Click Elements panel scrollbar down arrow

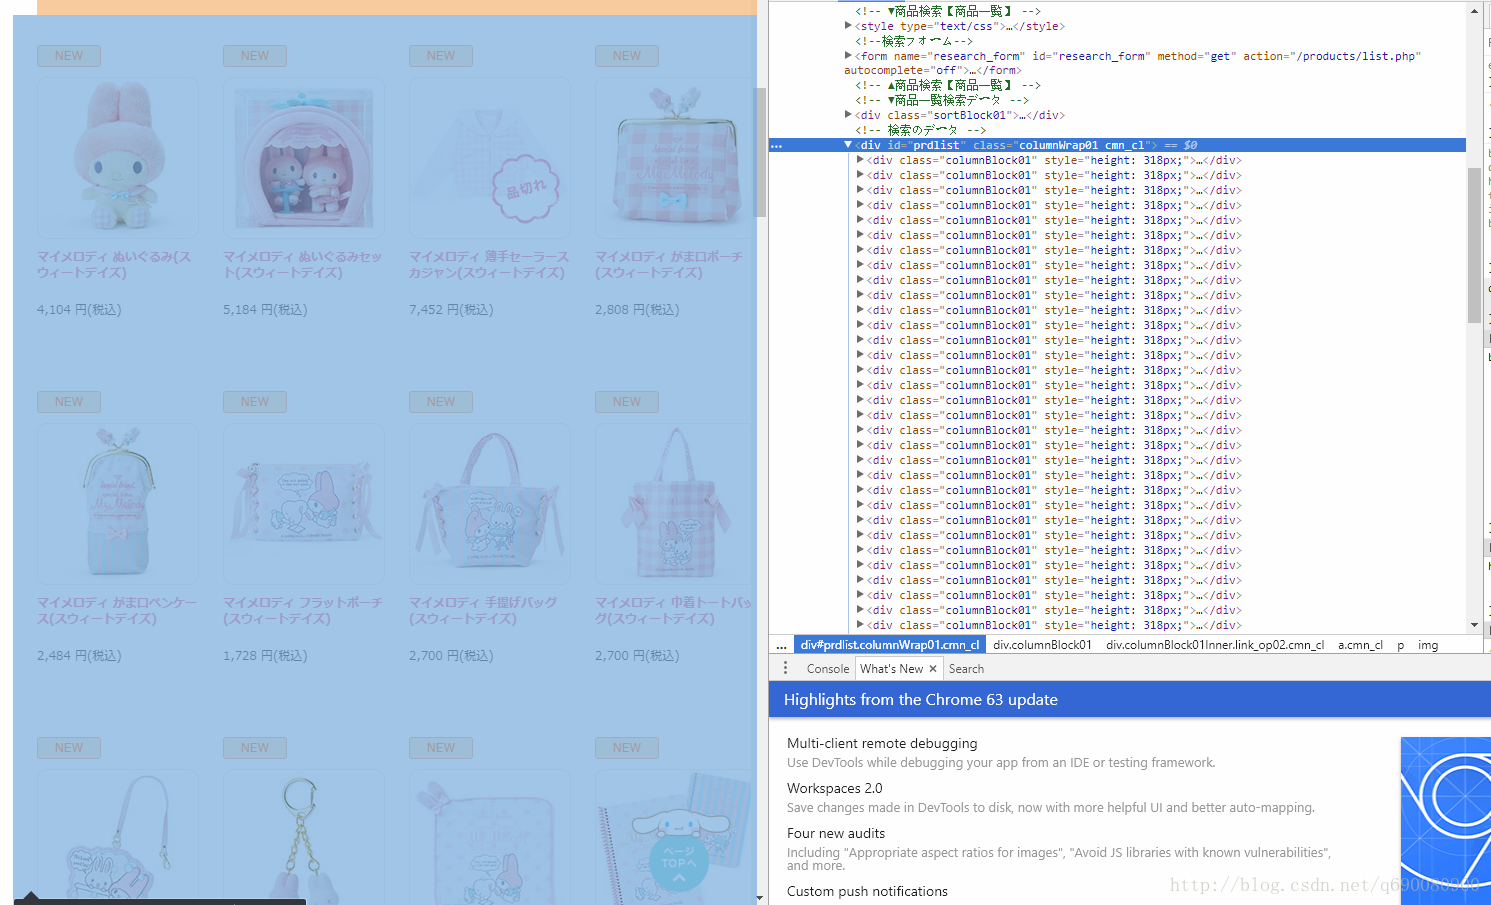click(x=1474, y=625)
